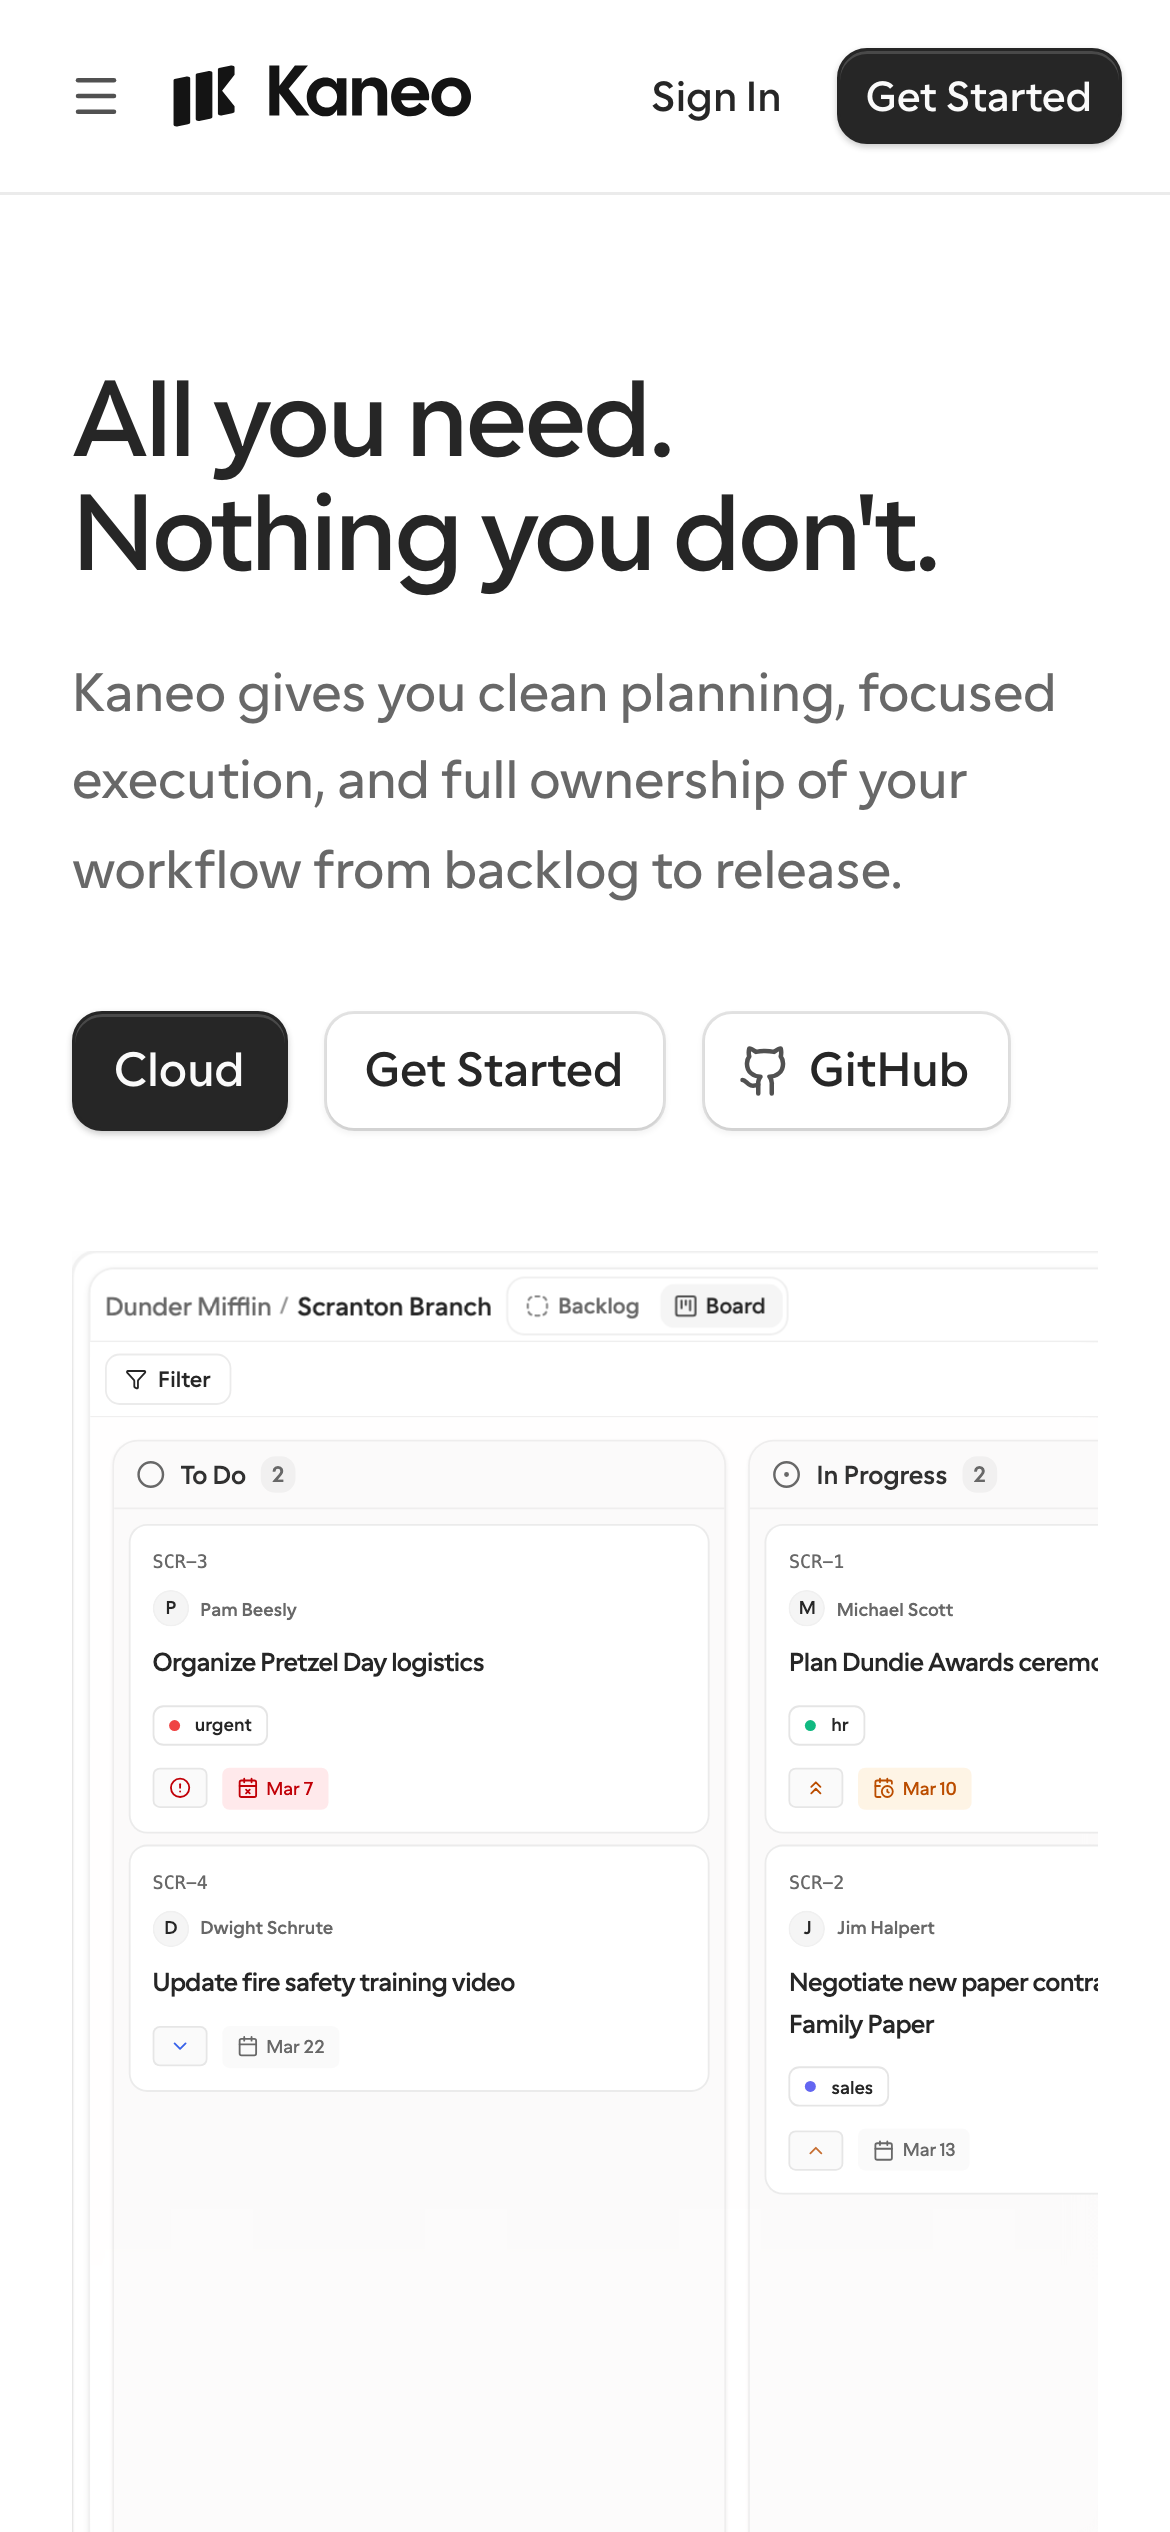Open priority chevron on SCR-2 card
This screenshot has width=1170, height=2532.
pos(816,2150)
